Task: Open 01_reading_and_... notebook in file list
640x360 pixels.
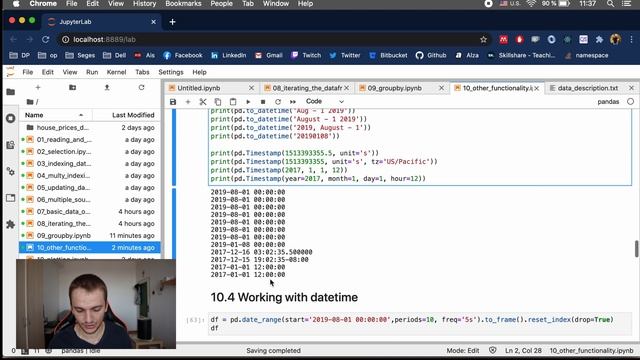Action: point(90,140)
